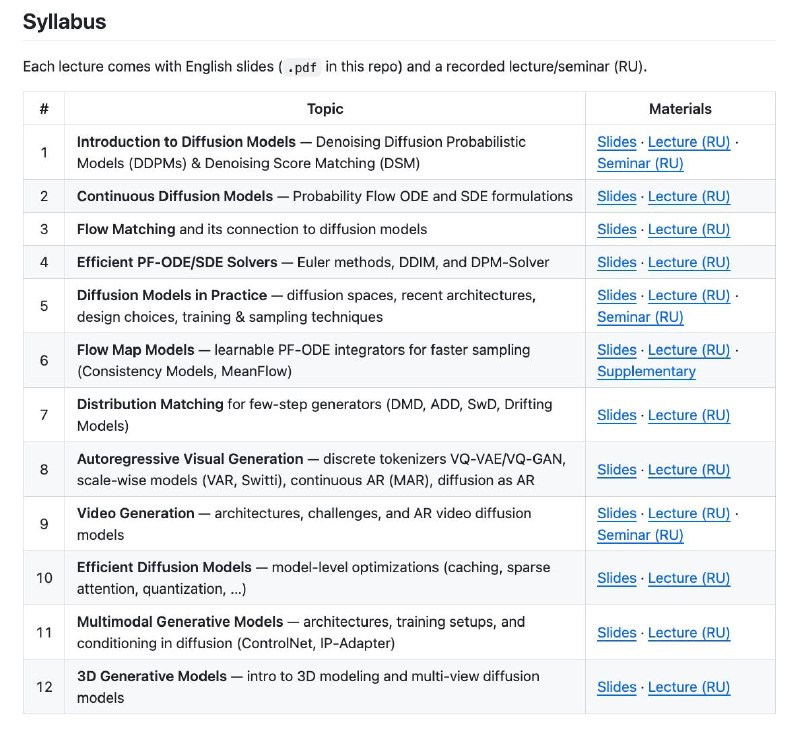Open Lecture (RU) for Video Generation
Screen dimensions: 800x731
pyautogui.click(x=689, y=513)
